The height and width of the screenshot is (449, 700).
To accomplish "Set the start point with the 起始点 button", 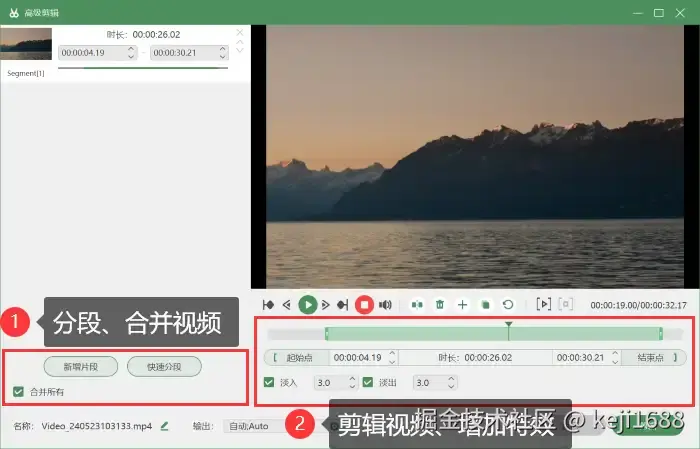I will [x=297, y=358].
